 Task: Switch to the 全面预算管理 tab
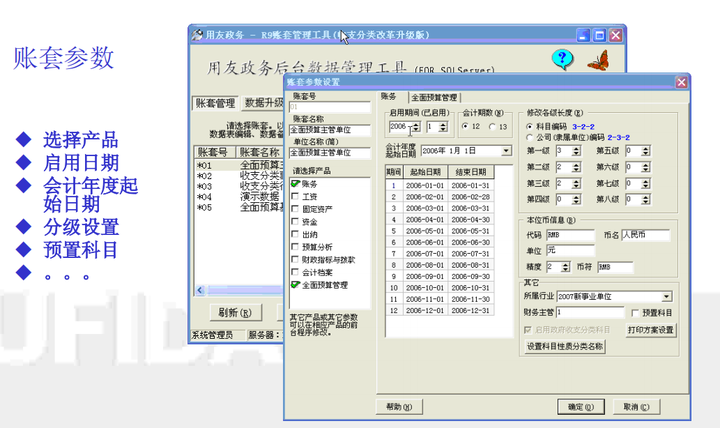[x=434, y=97]
